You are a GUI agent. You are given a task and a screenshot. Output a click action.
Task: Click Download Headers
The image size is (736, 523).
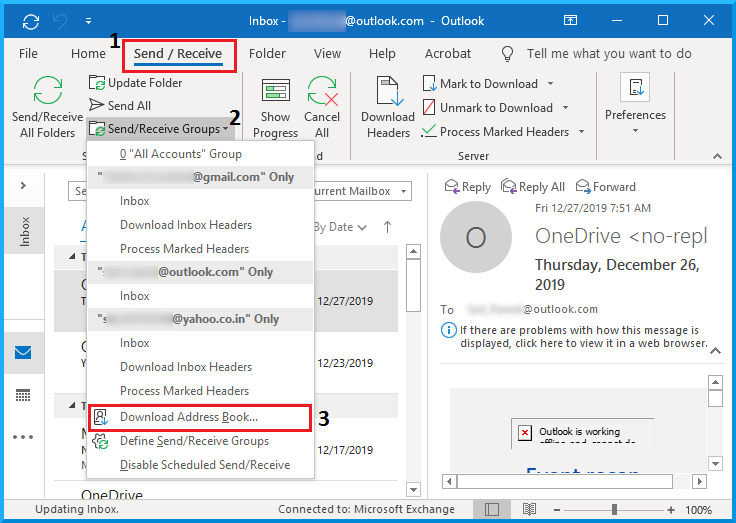[388, 108]
